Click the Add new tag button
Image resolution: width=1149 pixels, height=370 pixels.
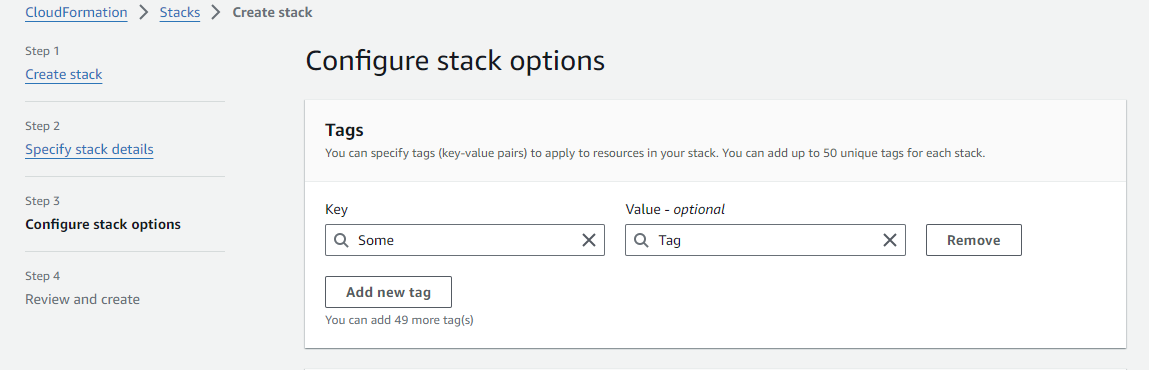(x=388, y=292)
